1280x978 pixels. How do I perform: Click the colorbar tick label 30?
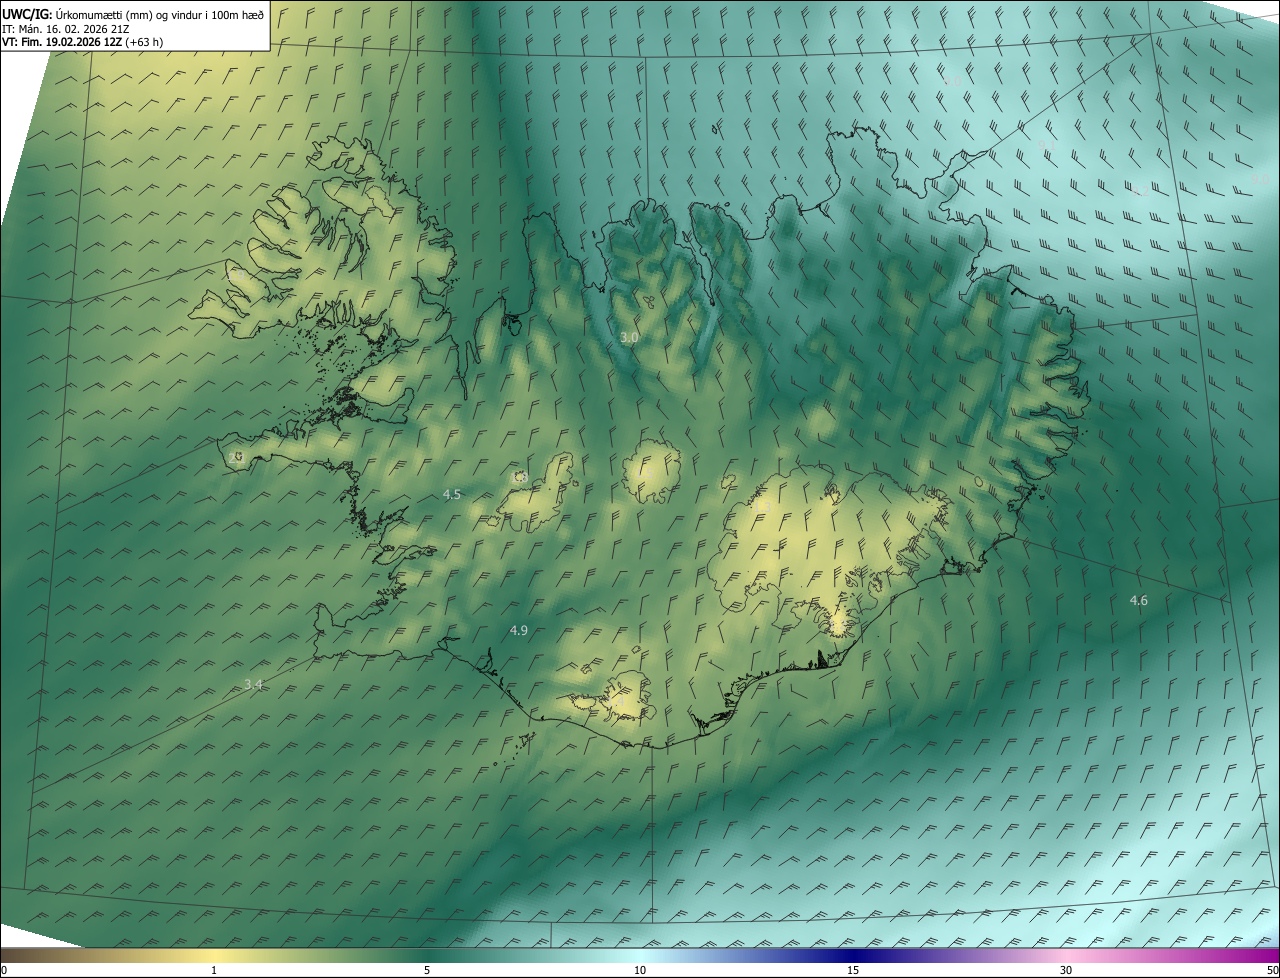click(1066, 971)
